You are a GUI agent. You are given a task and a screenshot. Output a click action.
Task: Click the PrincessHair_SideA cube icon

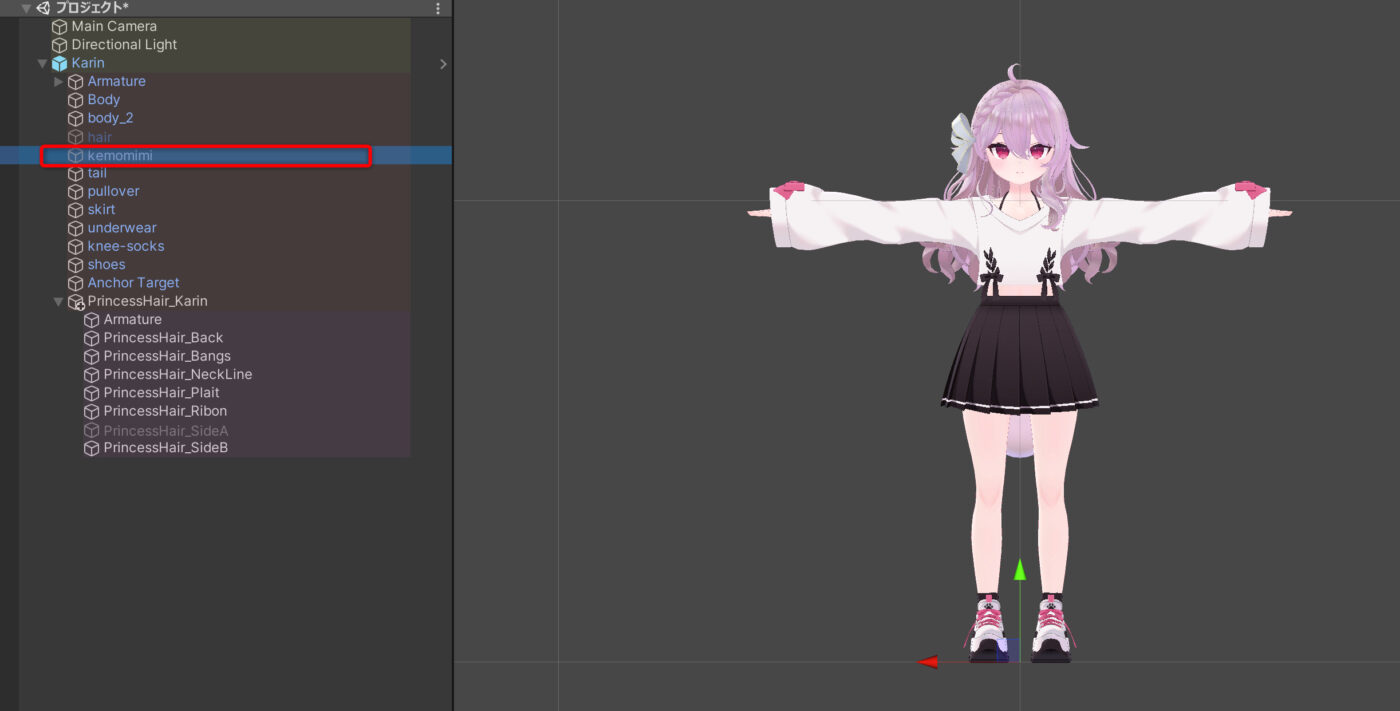click(92, 430)
